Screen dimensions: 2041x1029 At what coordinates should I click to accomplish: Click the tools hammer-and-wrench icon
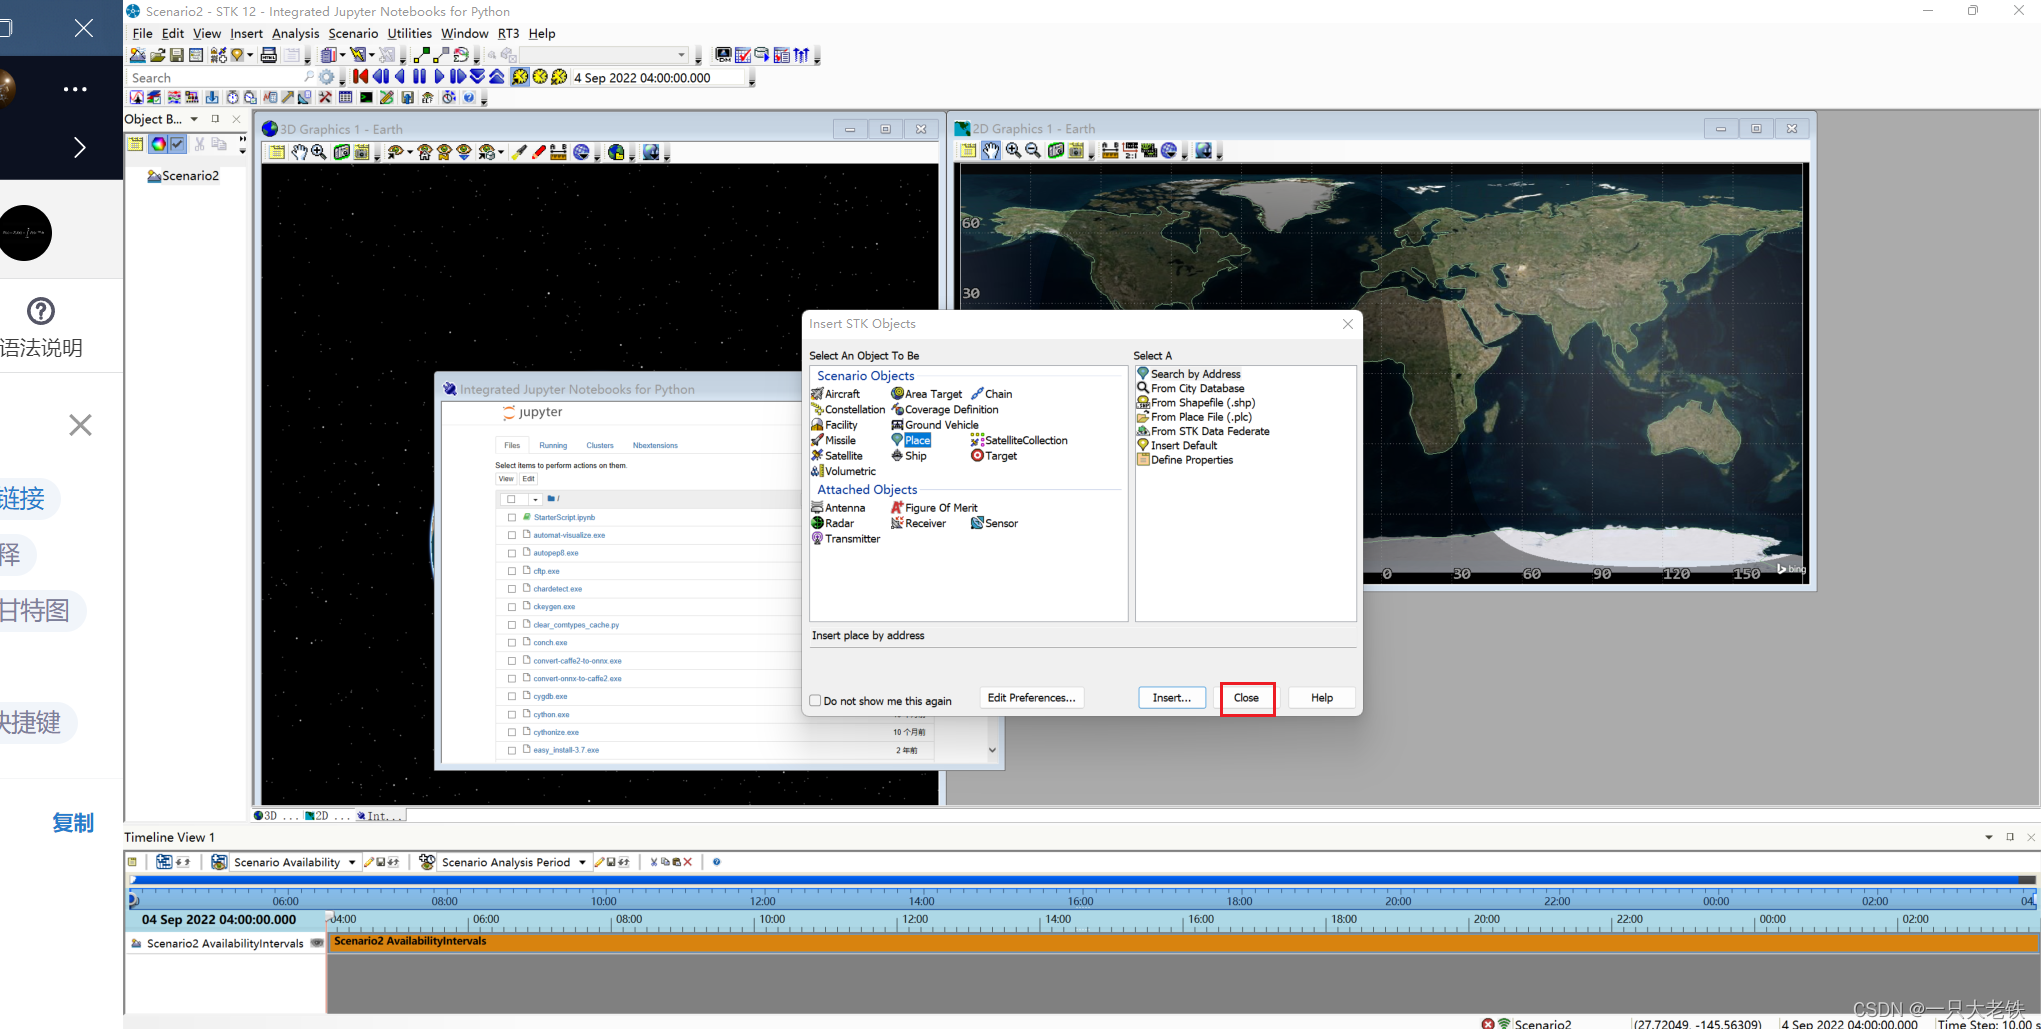coord(325,97)
